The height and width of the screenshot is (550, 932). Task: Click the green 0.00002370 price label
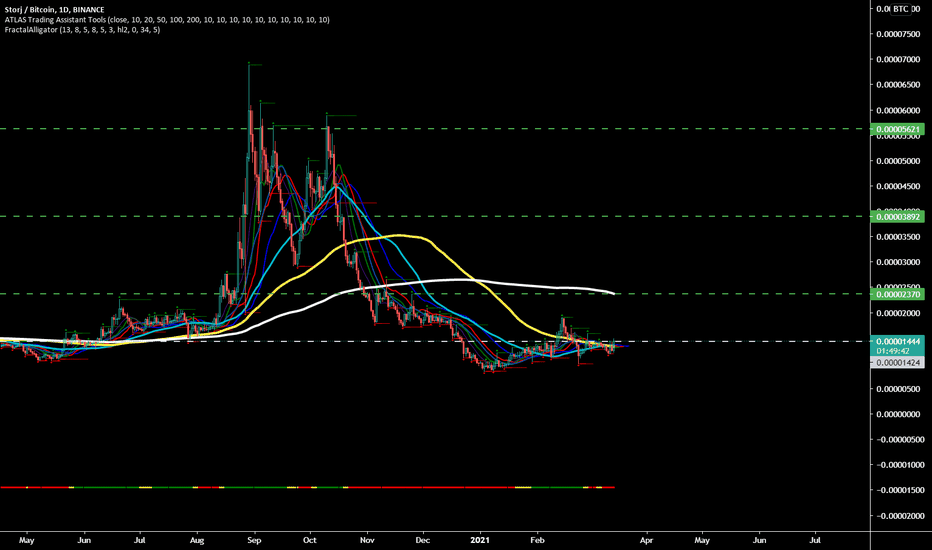coord(897,294)
